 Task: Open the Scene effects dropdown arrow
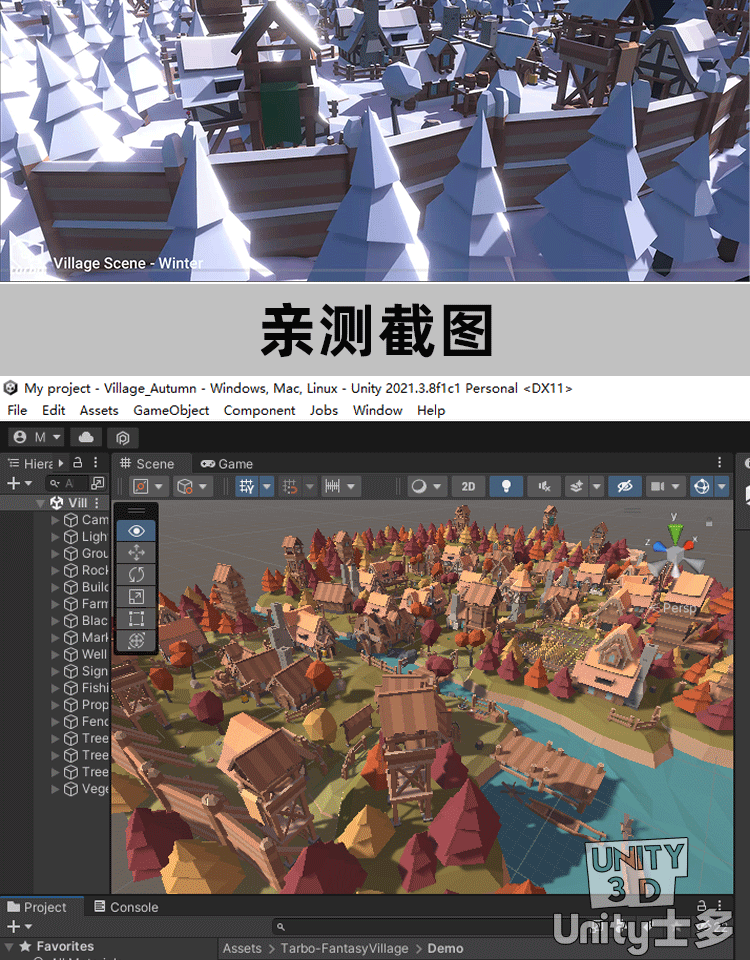point(596,486)
